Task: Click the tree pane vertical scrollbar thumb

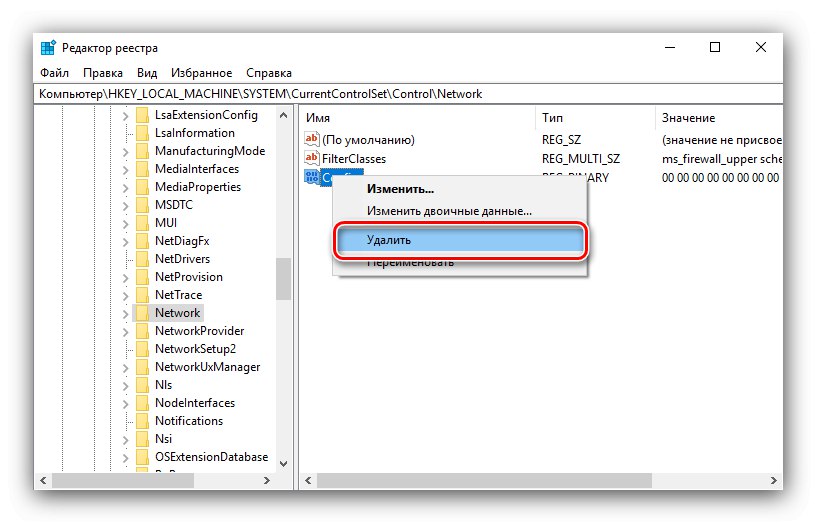Action: [x=284, y=279]
